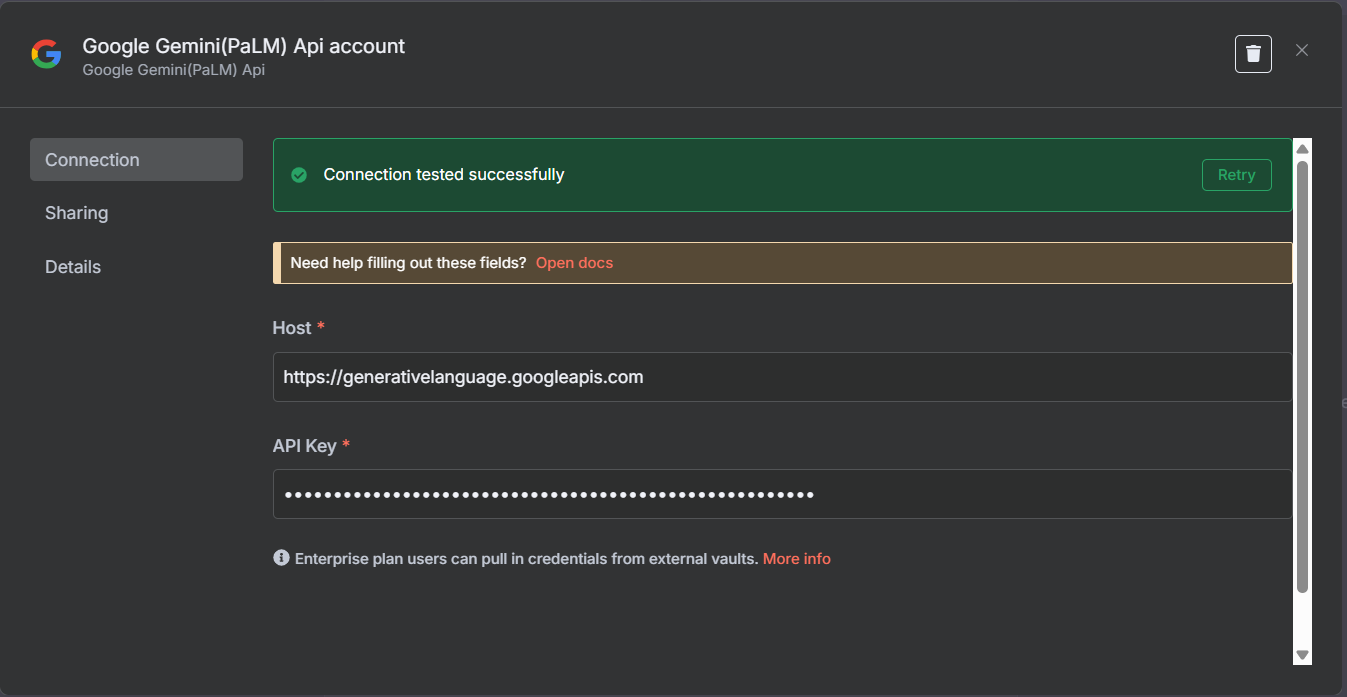The width and height of the screenshot is (1347, 697).
Task: Retry the connection test
Action: [x=1236, y=175]
